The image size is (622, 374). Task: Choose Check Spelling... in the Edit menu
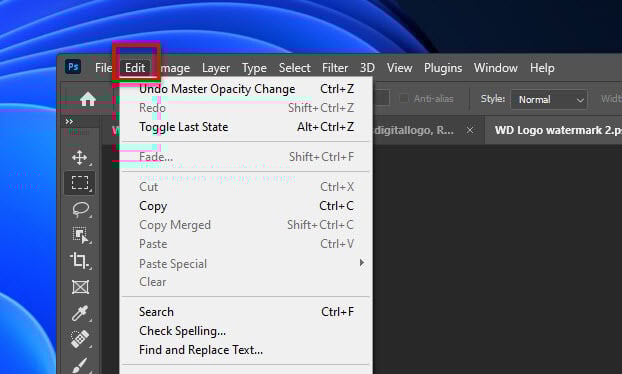coord(246,331)
